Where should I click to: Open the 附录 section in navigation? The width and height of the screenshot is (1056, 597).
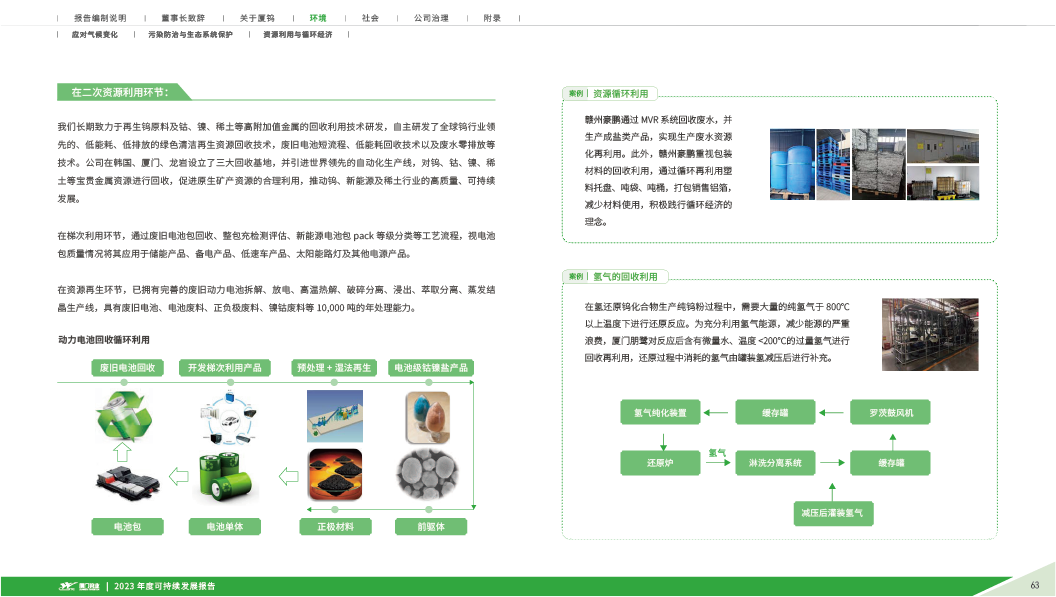click(492, 19)
